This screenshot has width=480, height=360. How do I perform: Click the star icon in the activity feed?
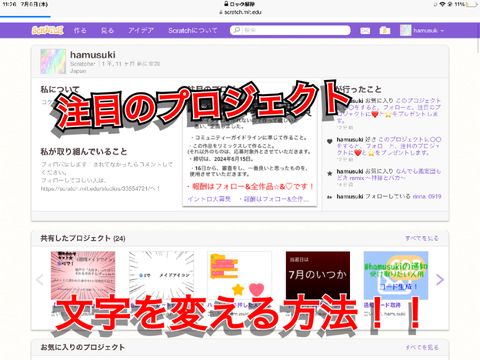pos(330,173)
